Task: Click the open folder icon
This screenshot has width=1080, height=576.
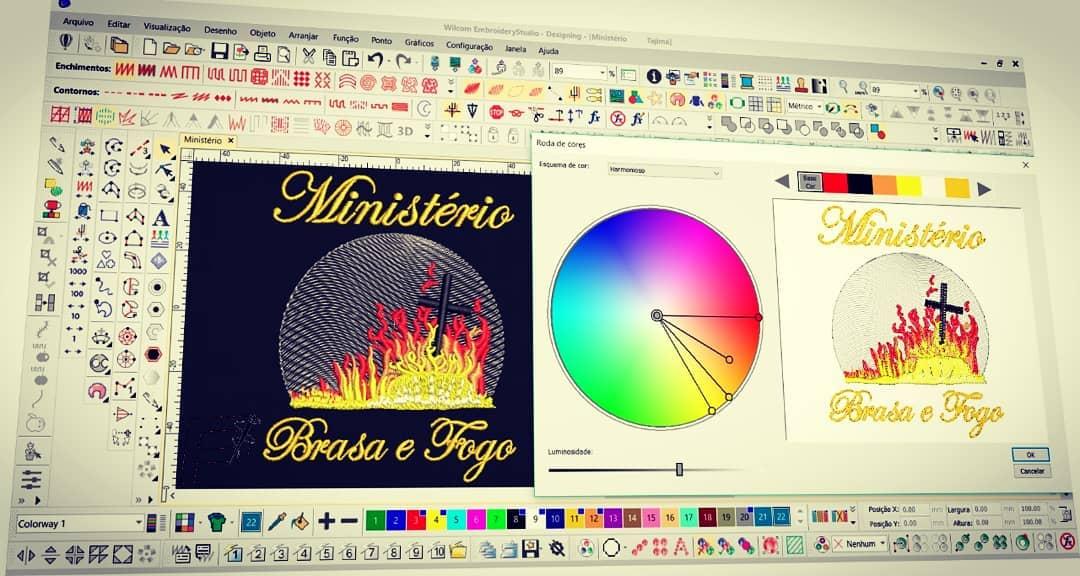Action: (x=171, y=48)
